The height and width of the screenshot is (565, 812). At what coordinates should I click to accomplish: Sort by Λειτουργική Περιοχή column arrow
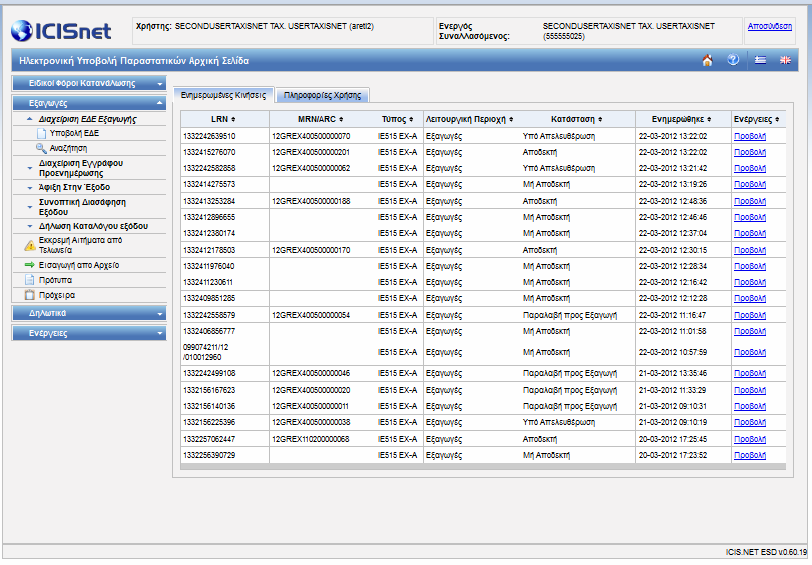click(511, 120)
